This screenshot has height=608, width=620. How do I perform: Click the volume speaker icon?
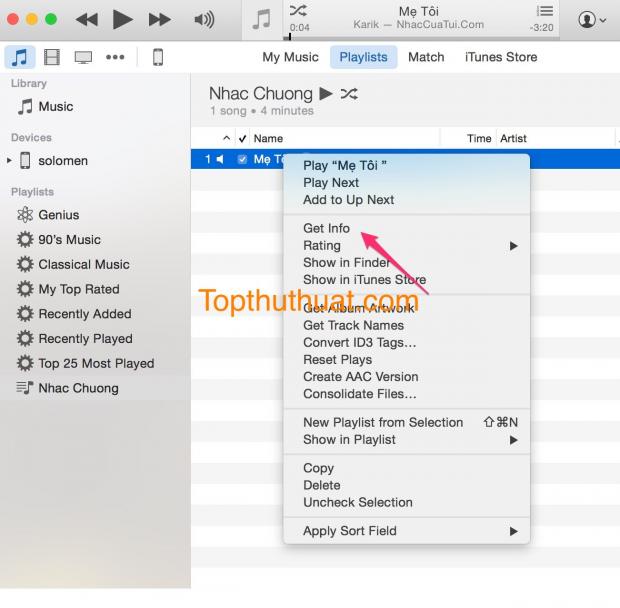coord(204,19)
